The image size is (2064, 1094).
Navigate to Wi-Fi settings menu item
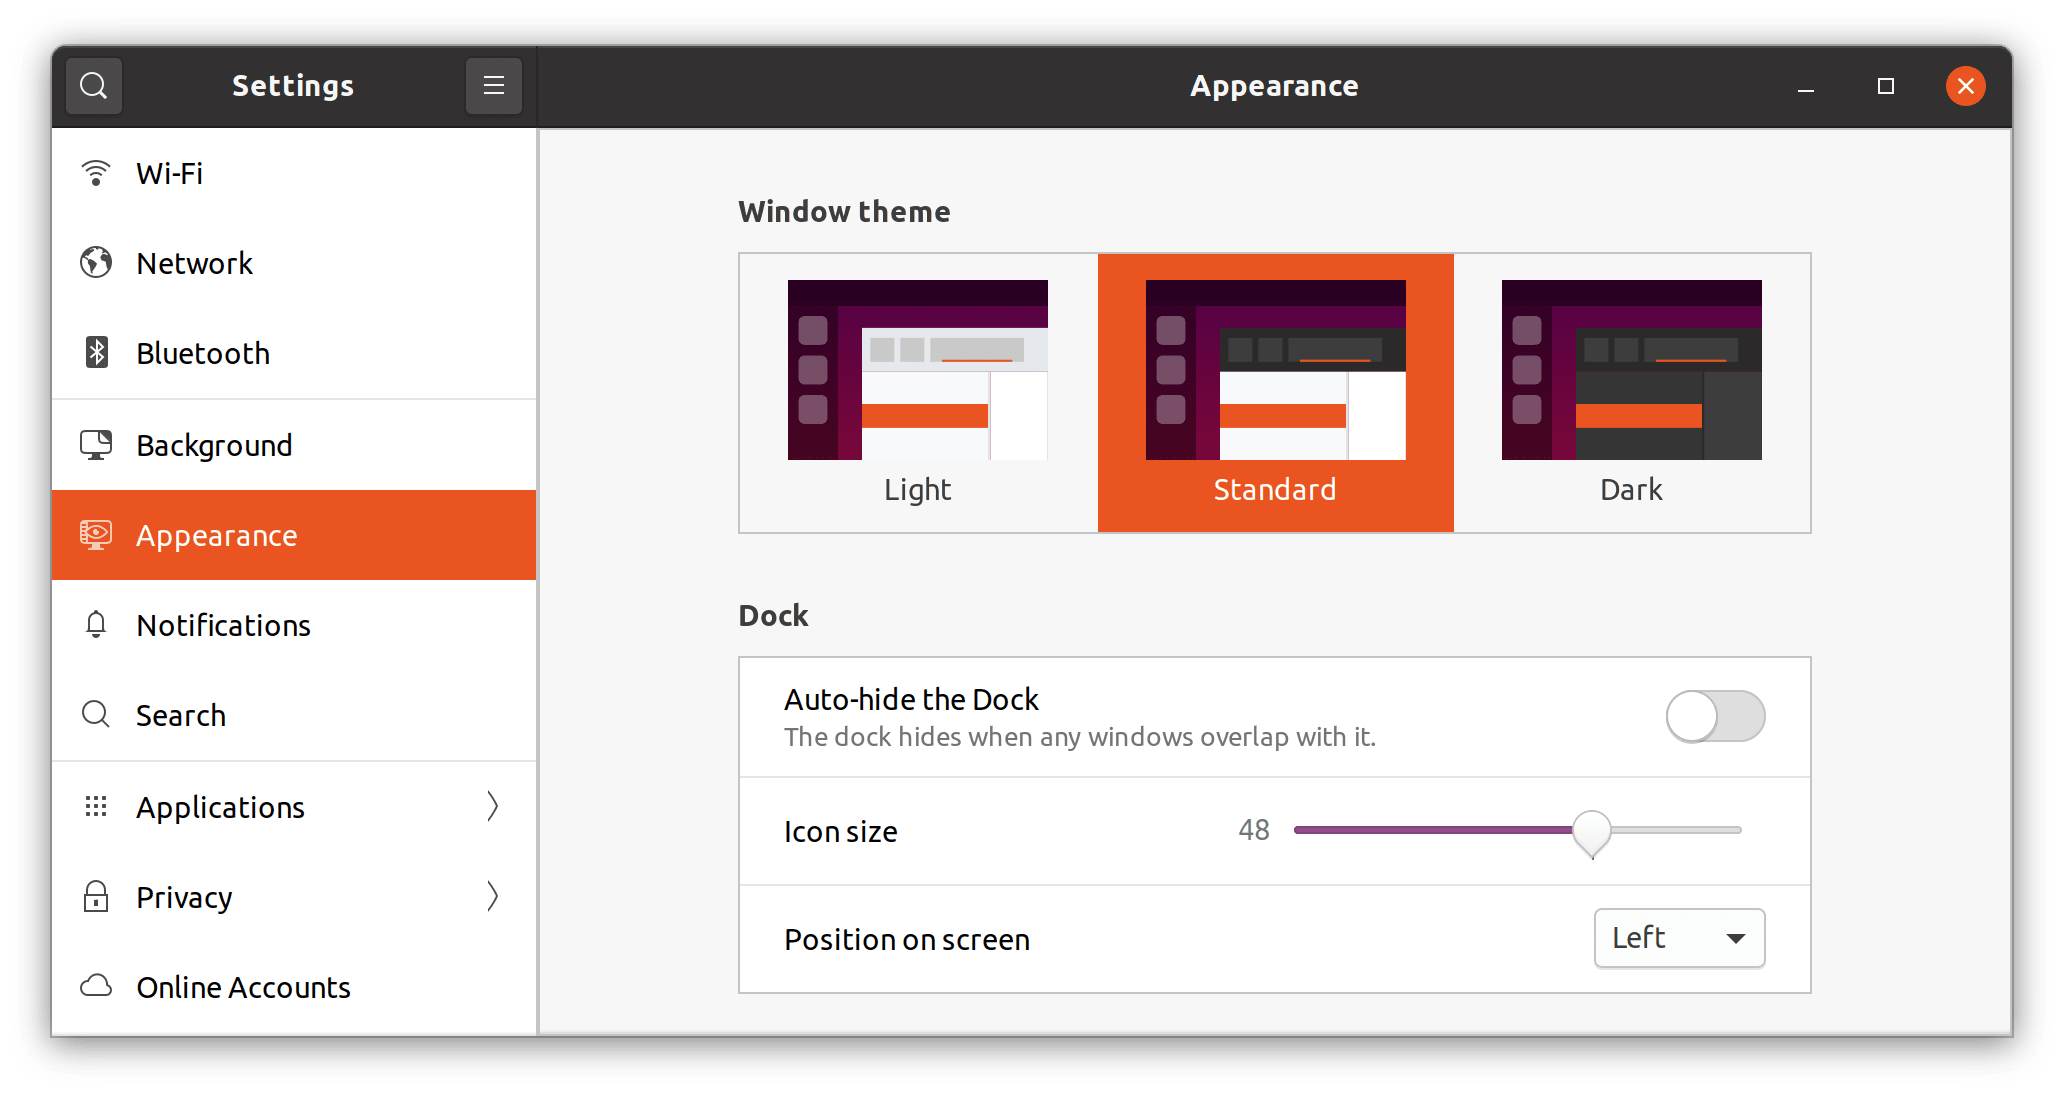tap(291, 172)
